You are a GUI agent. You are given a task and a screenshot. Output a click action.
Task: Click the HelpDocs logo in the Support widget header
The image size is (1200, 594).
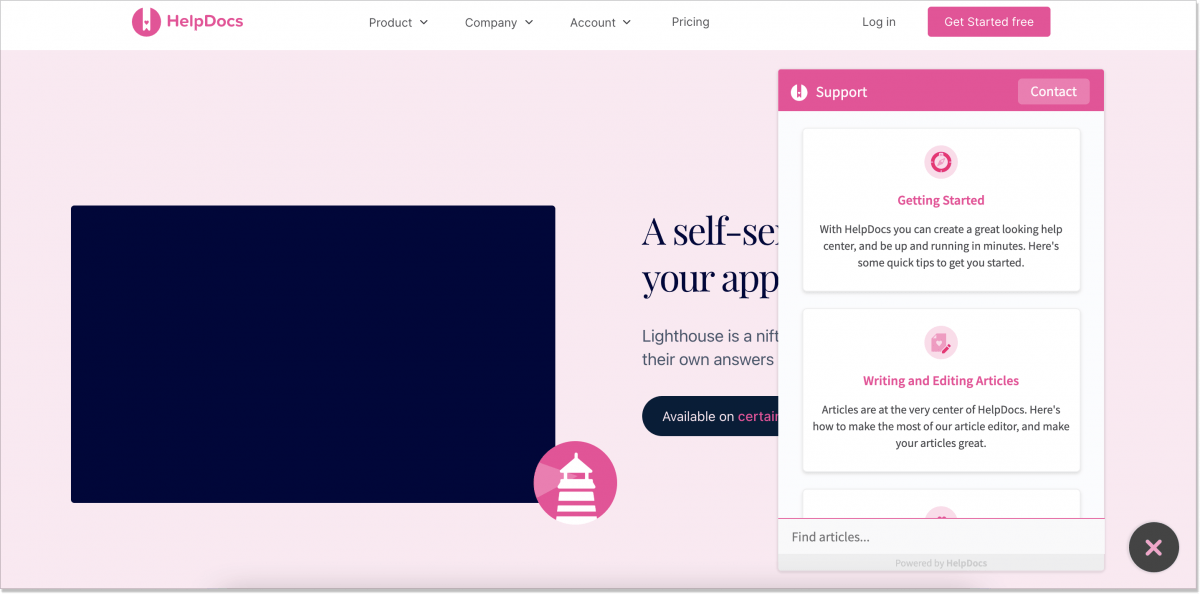click(x=798, y=91)
